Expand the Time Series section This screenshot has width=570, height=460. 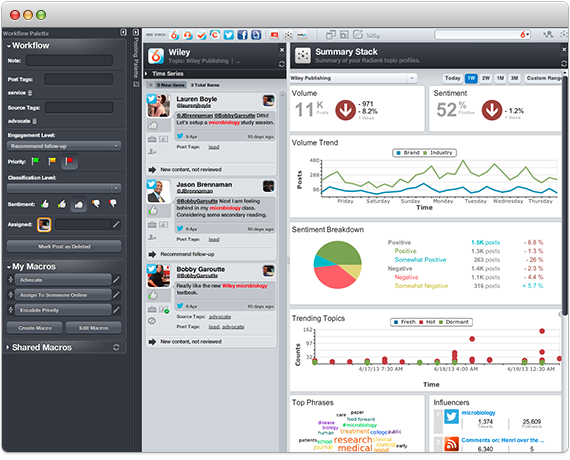point(146,74)
